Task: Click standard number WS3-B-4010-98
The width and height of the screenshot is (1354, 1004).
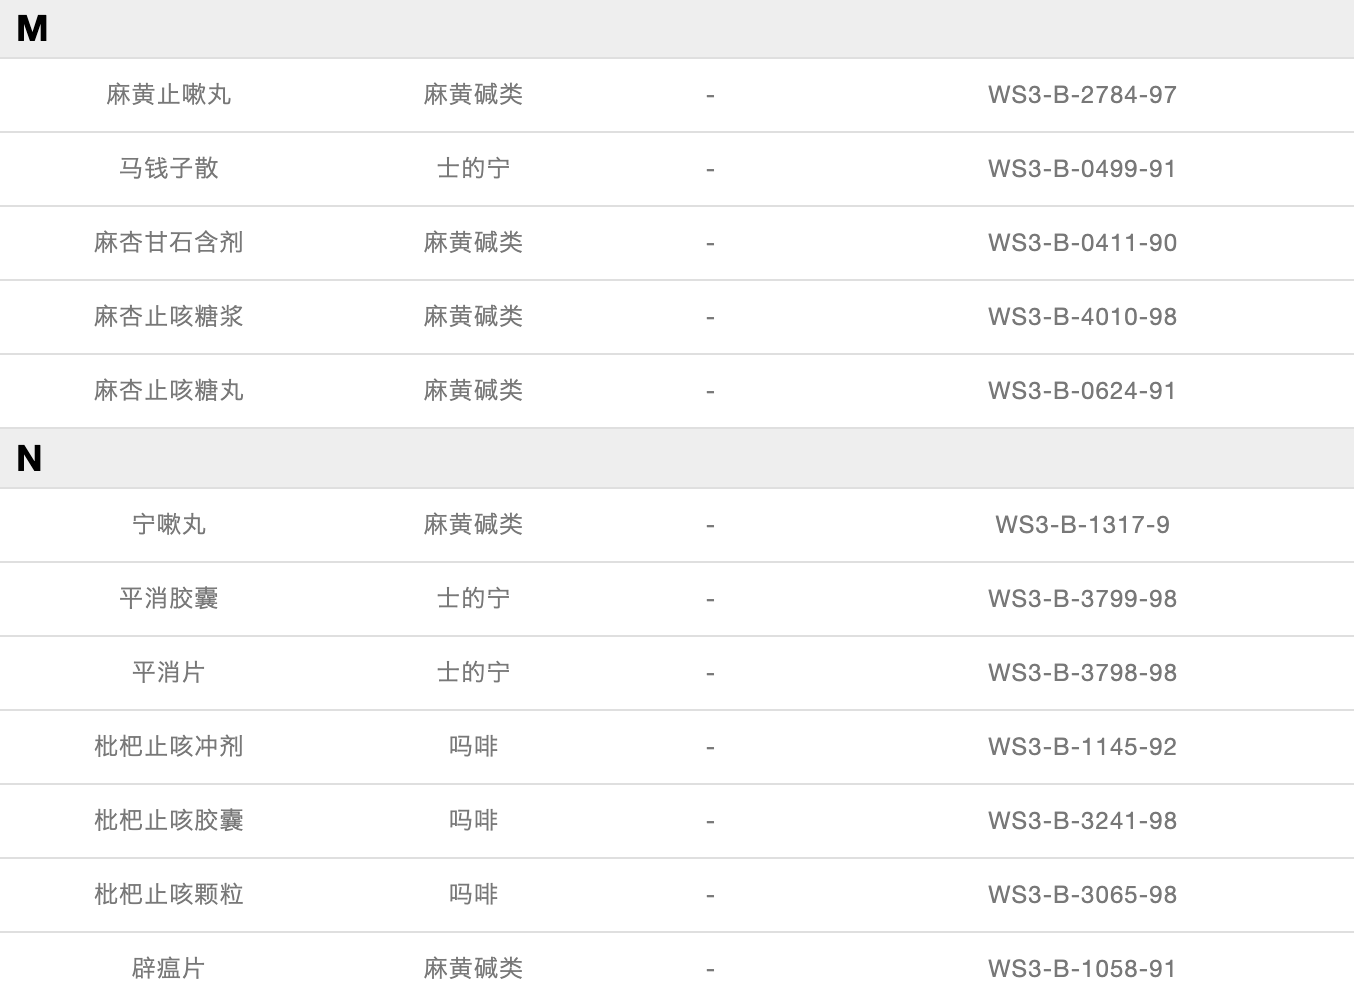Action: pyautogui.click(x=1082, y=317)
